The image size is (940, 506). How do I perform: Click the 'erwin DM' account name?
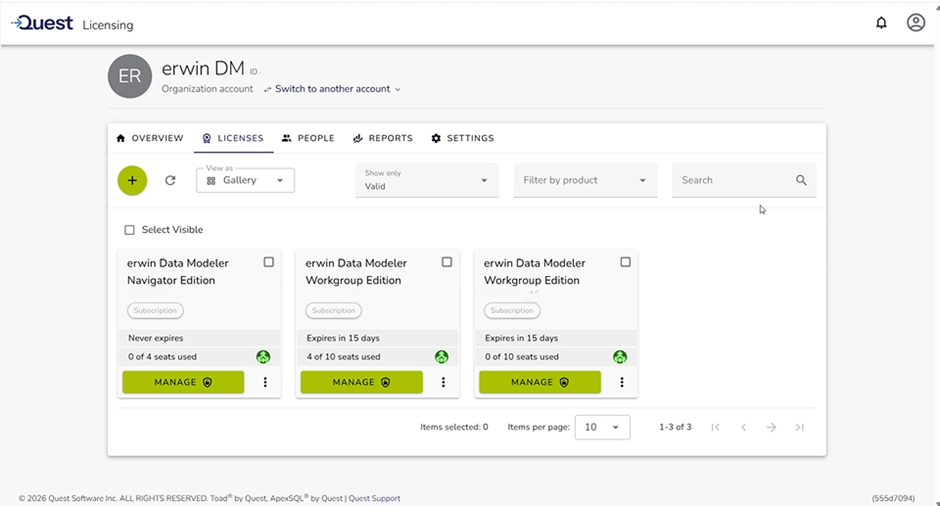tap(203, 68)
